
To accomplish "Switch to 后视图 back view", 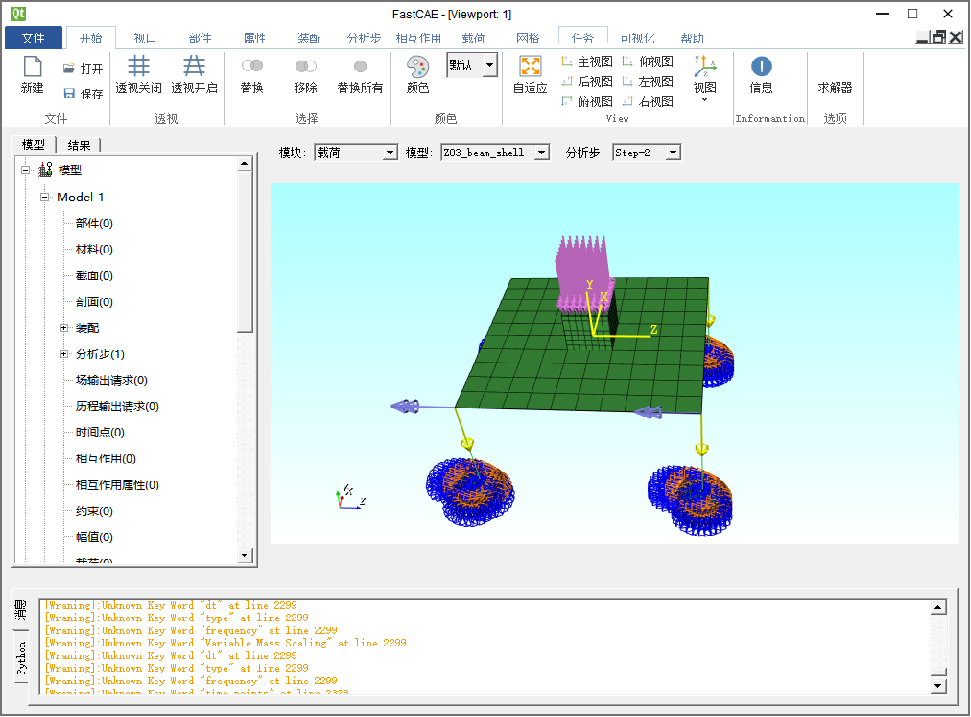I will pyautogui.click(x=586, y=81).
